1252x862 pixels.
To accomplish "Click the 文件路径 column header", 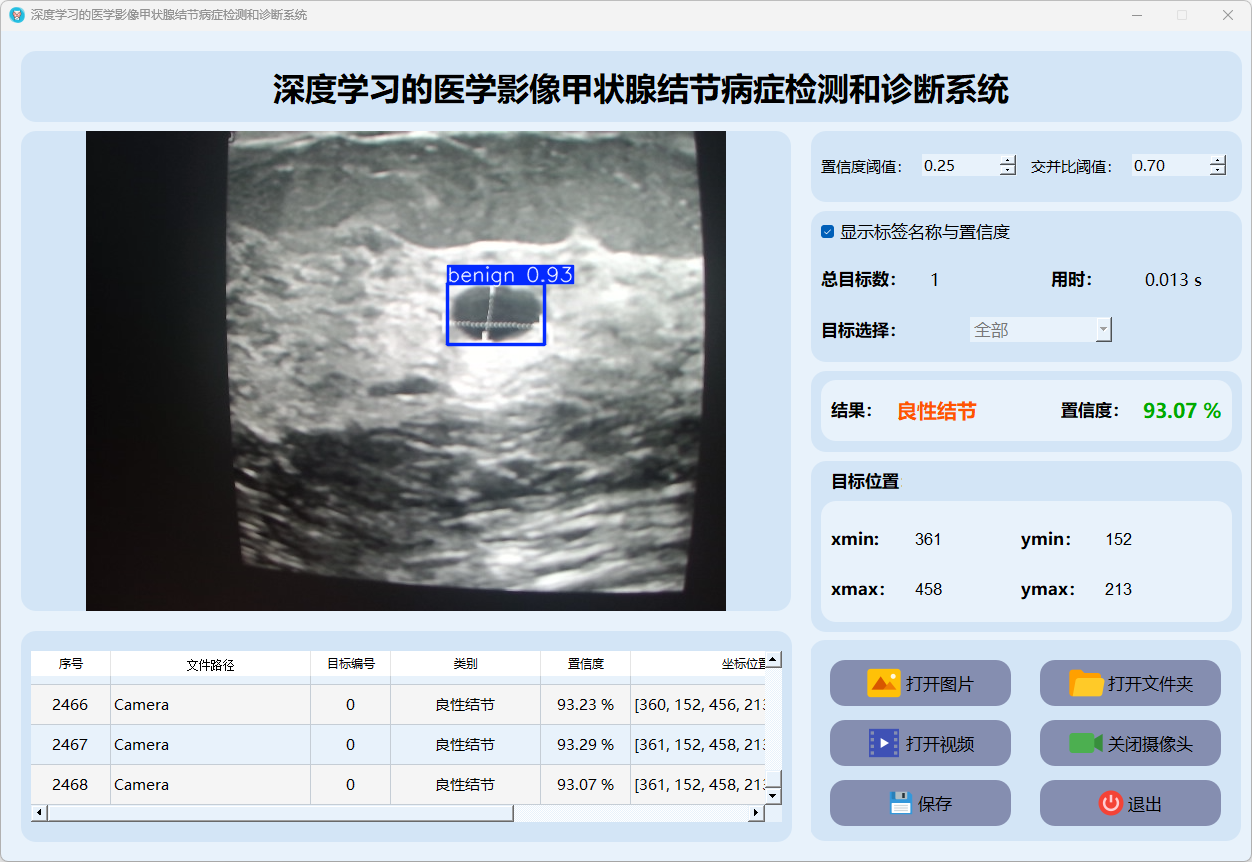I will click(x=210, y=664).
